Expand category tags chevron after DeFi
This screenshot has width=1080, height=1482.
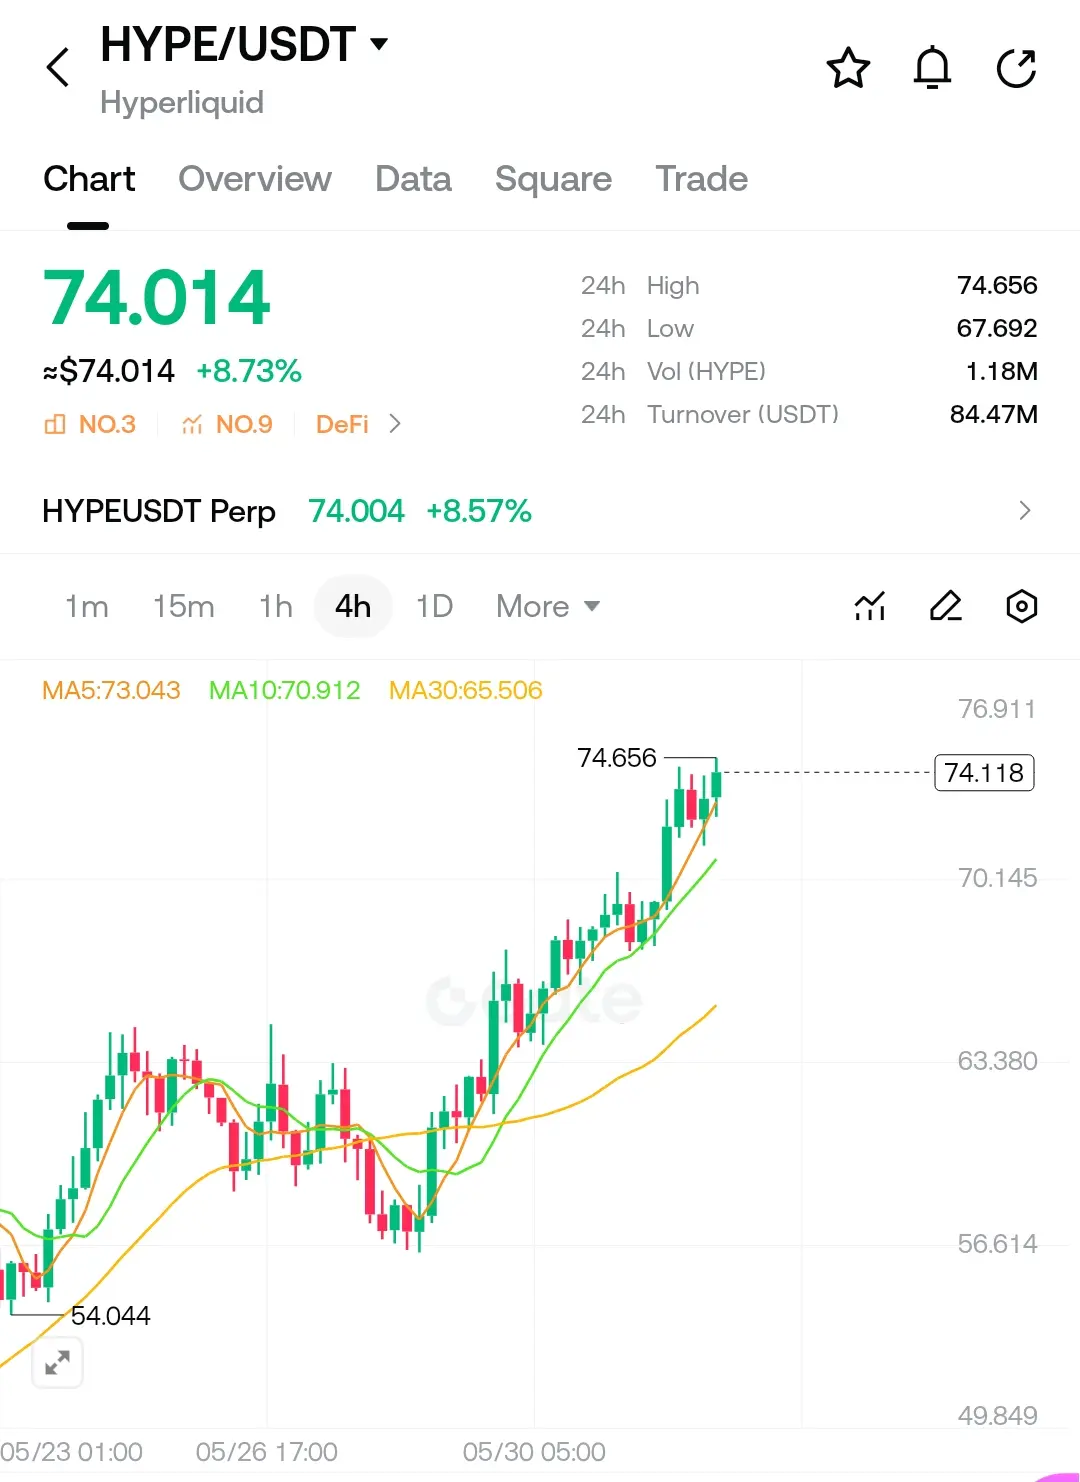coord(395,424)
